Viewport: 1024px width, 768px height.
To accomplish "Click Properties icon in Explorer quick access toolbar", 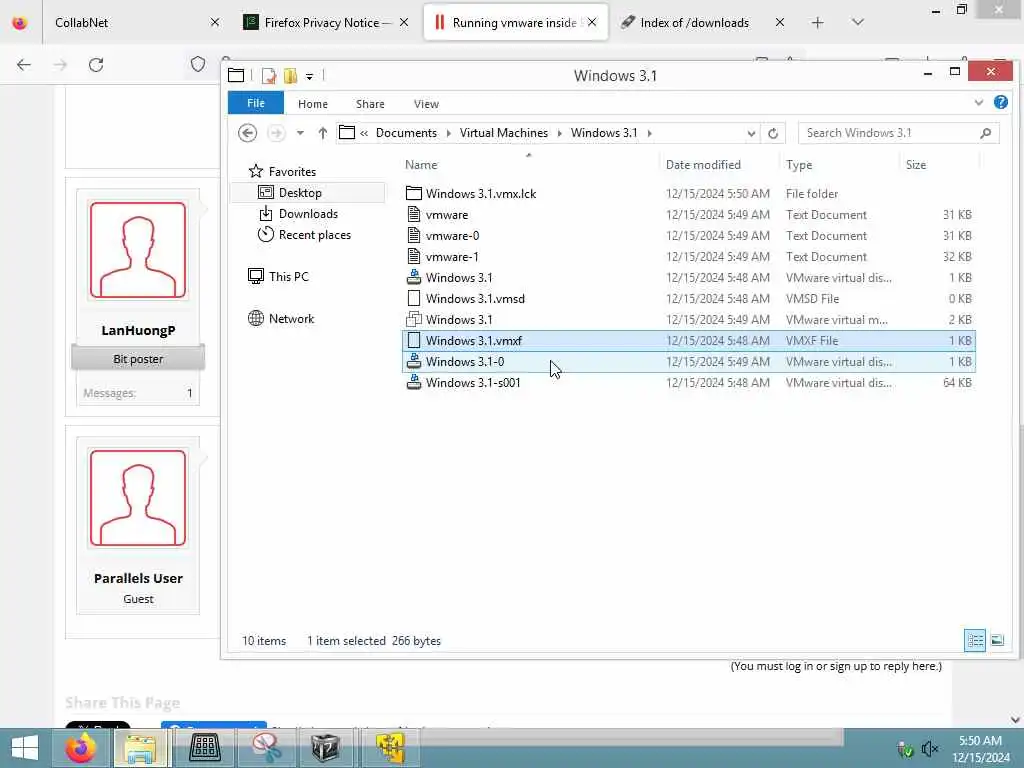I will coord(268,76).
